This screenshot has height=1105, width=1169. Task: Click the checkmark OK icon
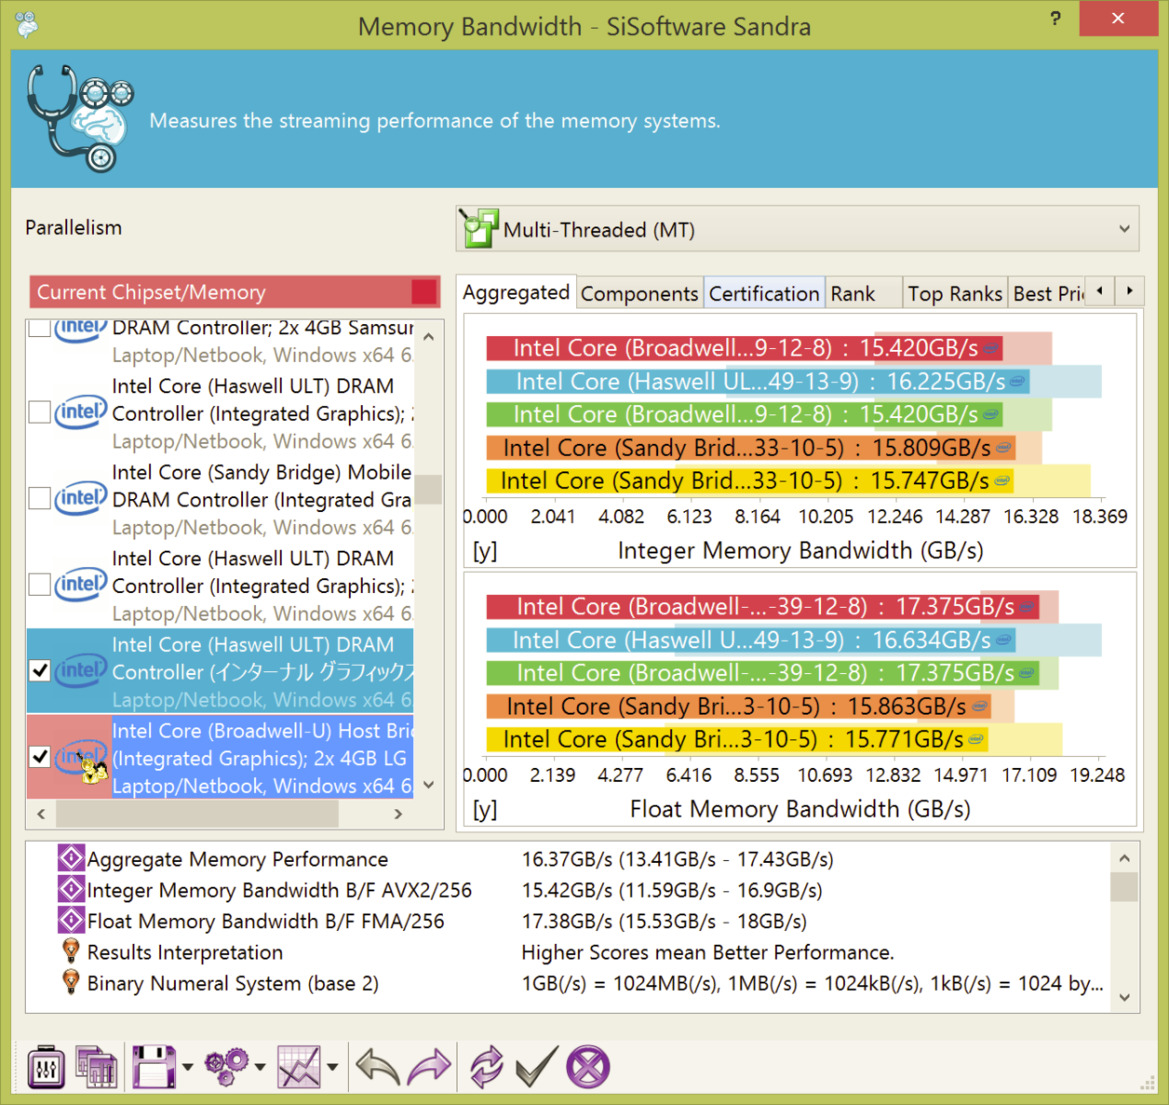536,1067
